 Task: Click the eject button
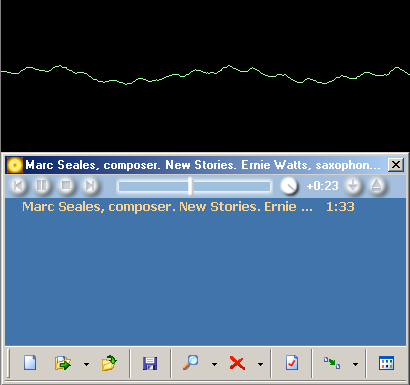point(377,186)
